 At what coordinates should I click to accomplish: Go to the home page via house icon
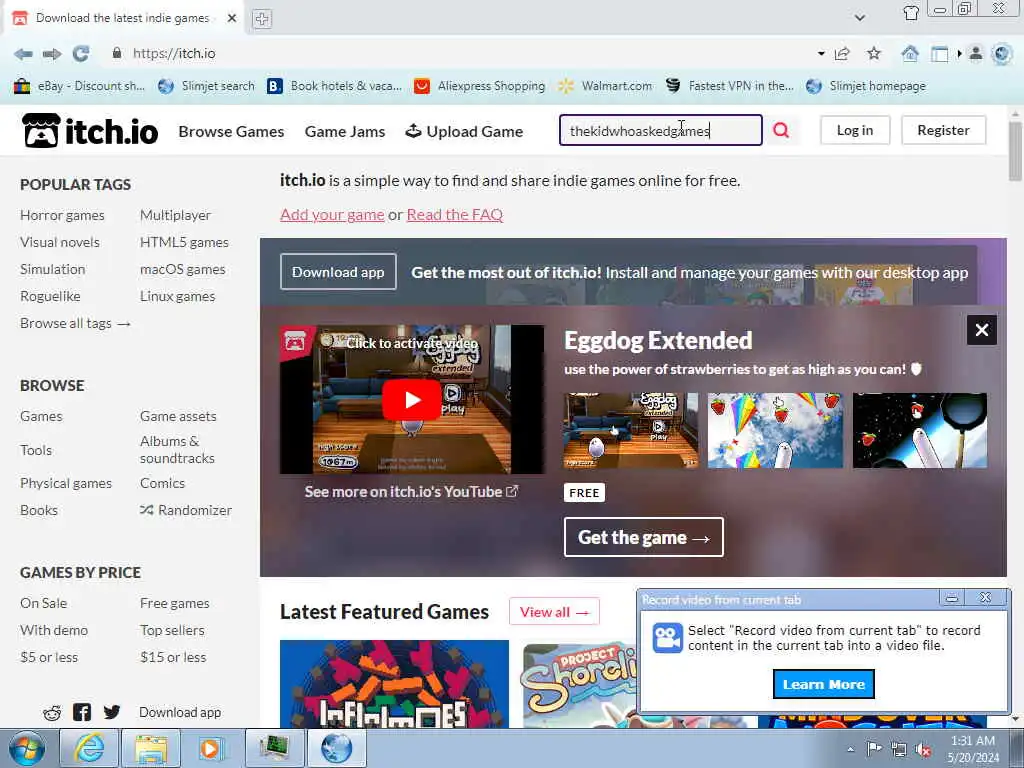coord(910,54)
